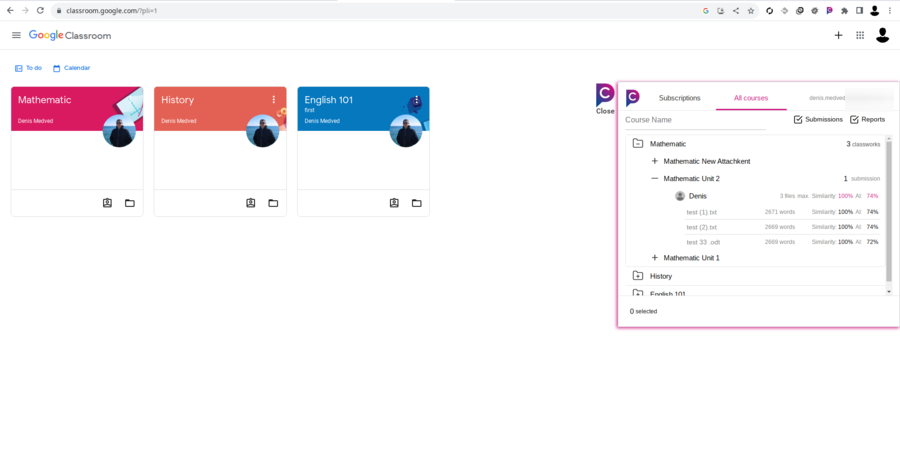The image size is (900, 455).
Task: Switch to the Subscriptions tab
Action: pyautogui.click(x=680, y=98)
